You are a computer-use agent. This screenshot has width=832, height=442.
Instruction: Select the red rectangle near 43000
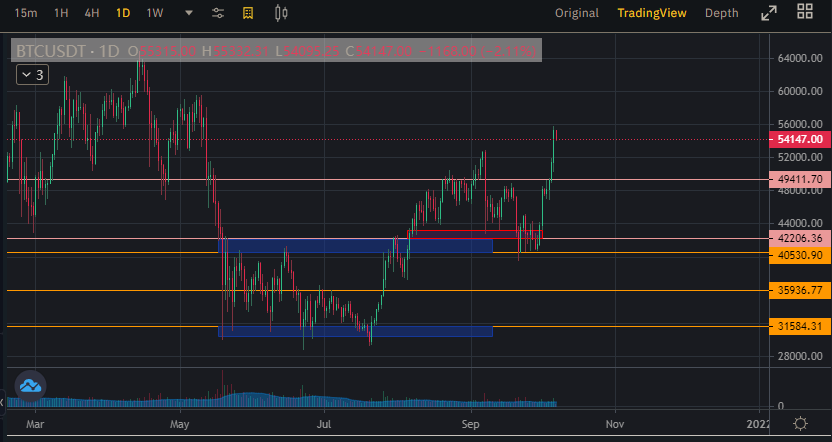(x=475, y=234)
